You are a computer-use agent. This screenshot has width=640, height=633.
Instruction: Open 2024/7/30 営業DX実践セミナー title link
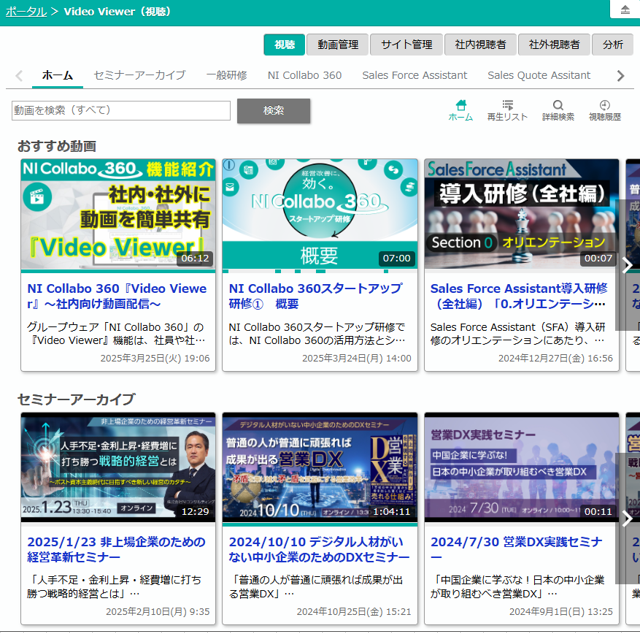517,549
